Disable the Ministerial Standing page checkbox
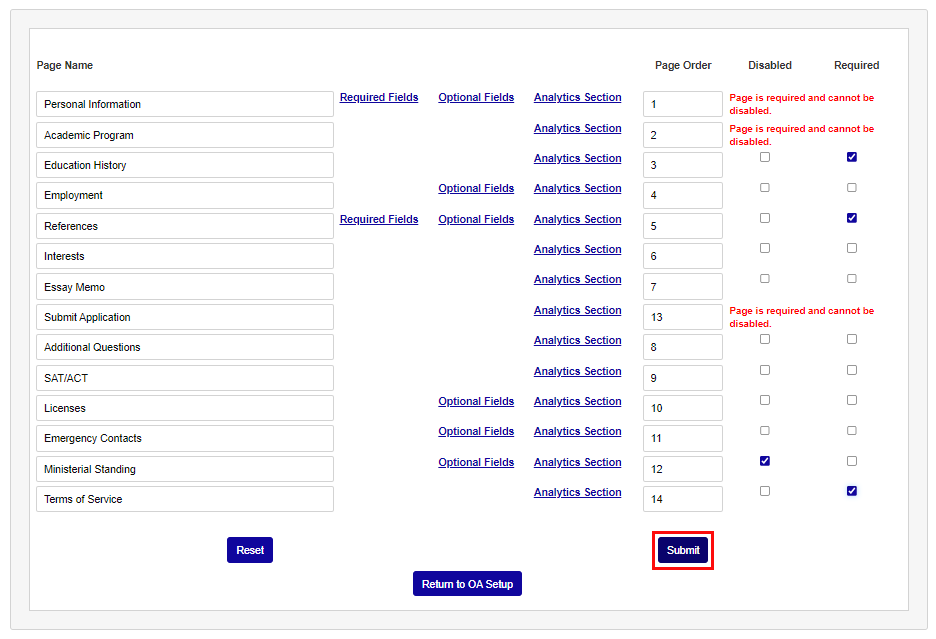The width and height of the screenshot is (936, 639). coord(764,461)
